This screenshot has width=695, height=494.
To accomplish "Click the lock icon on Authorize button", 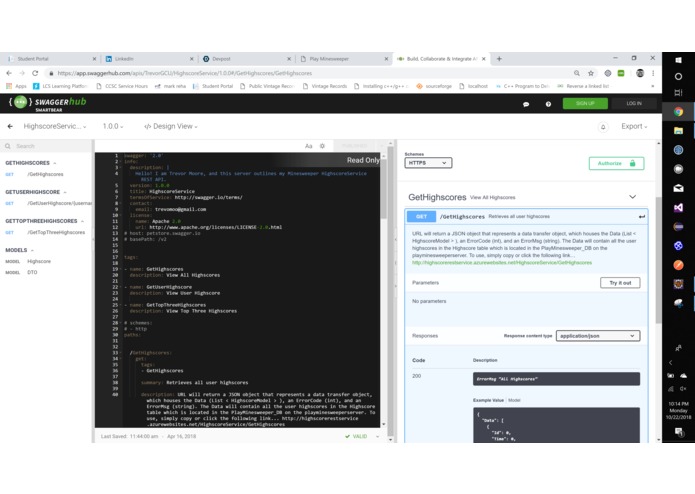I will pyautogui.click(x=633, y=163).
